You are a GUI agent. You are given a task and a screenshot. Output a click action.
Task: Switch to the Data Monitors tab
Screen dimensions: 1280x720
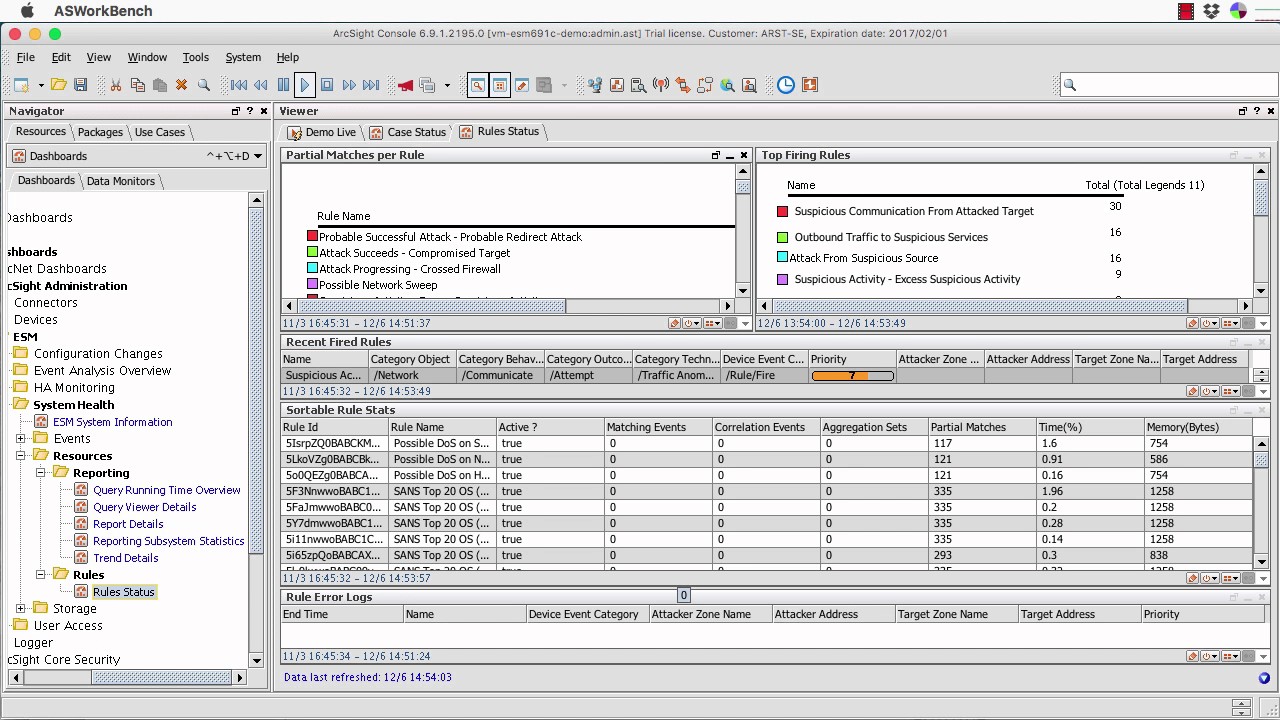point(121,181)
